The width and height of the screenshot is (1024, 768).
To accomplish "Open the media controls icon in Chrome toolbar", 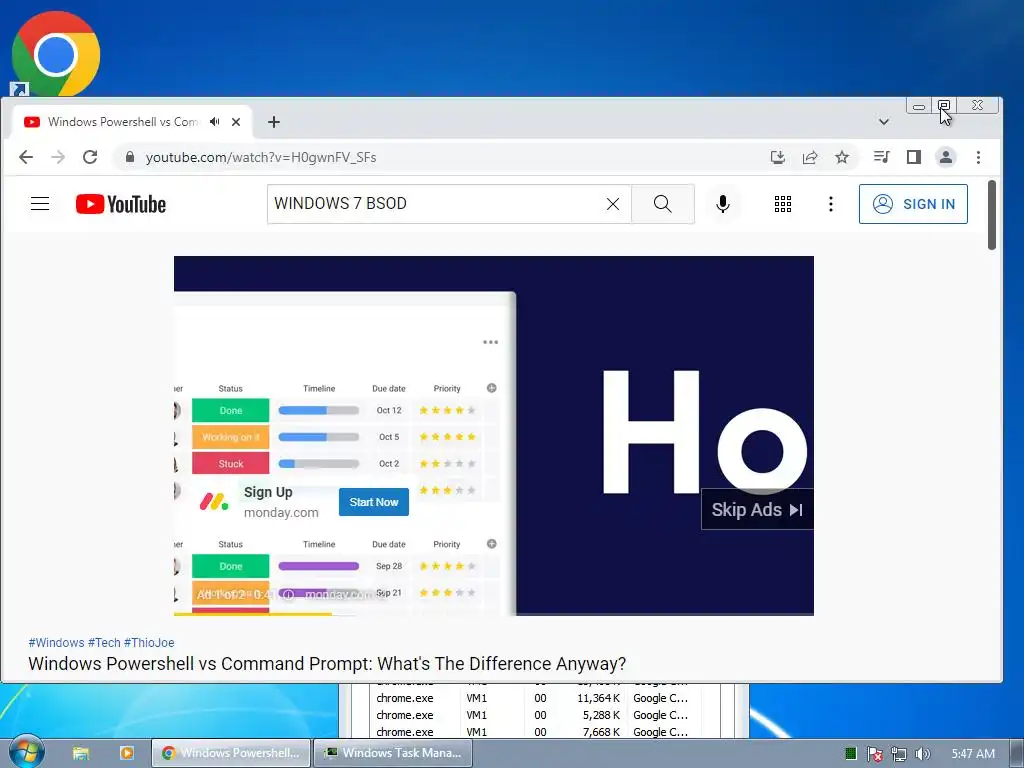I will click(x=881, y=157).
